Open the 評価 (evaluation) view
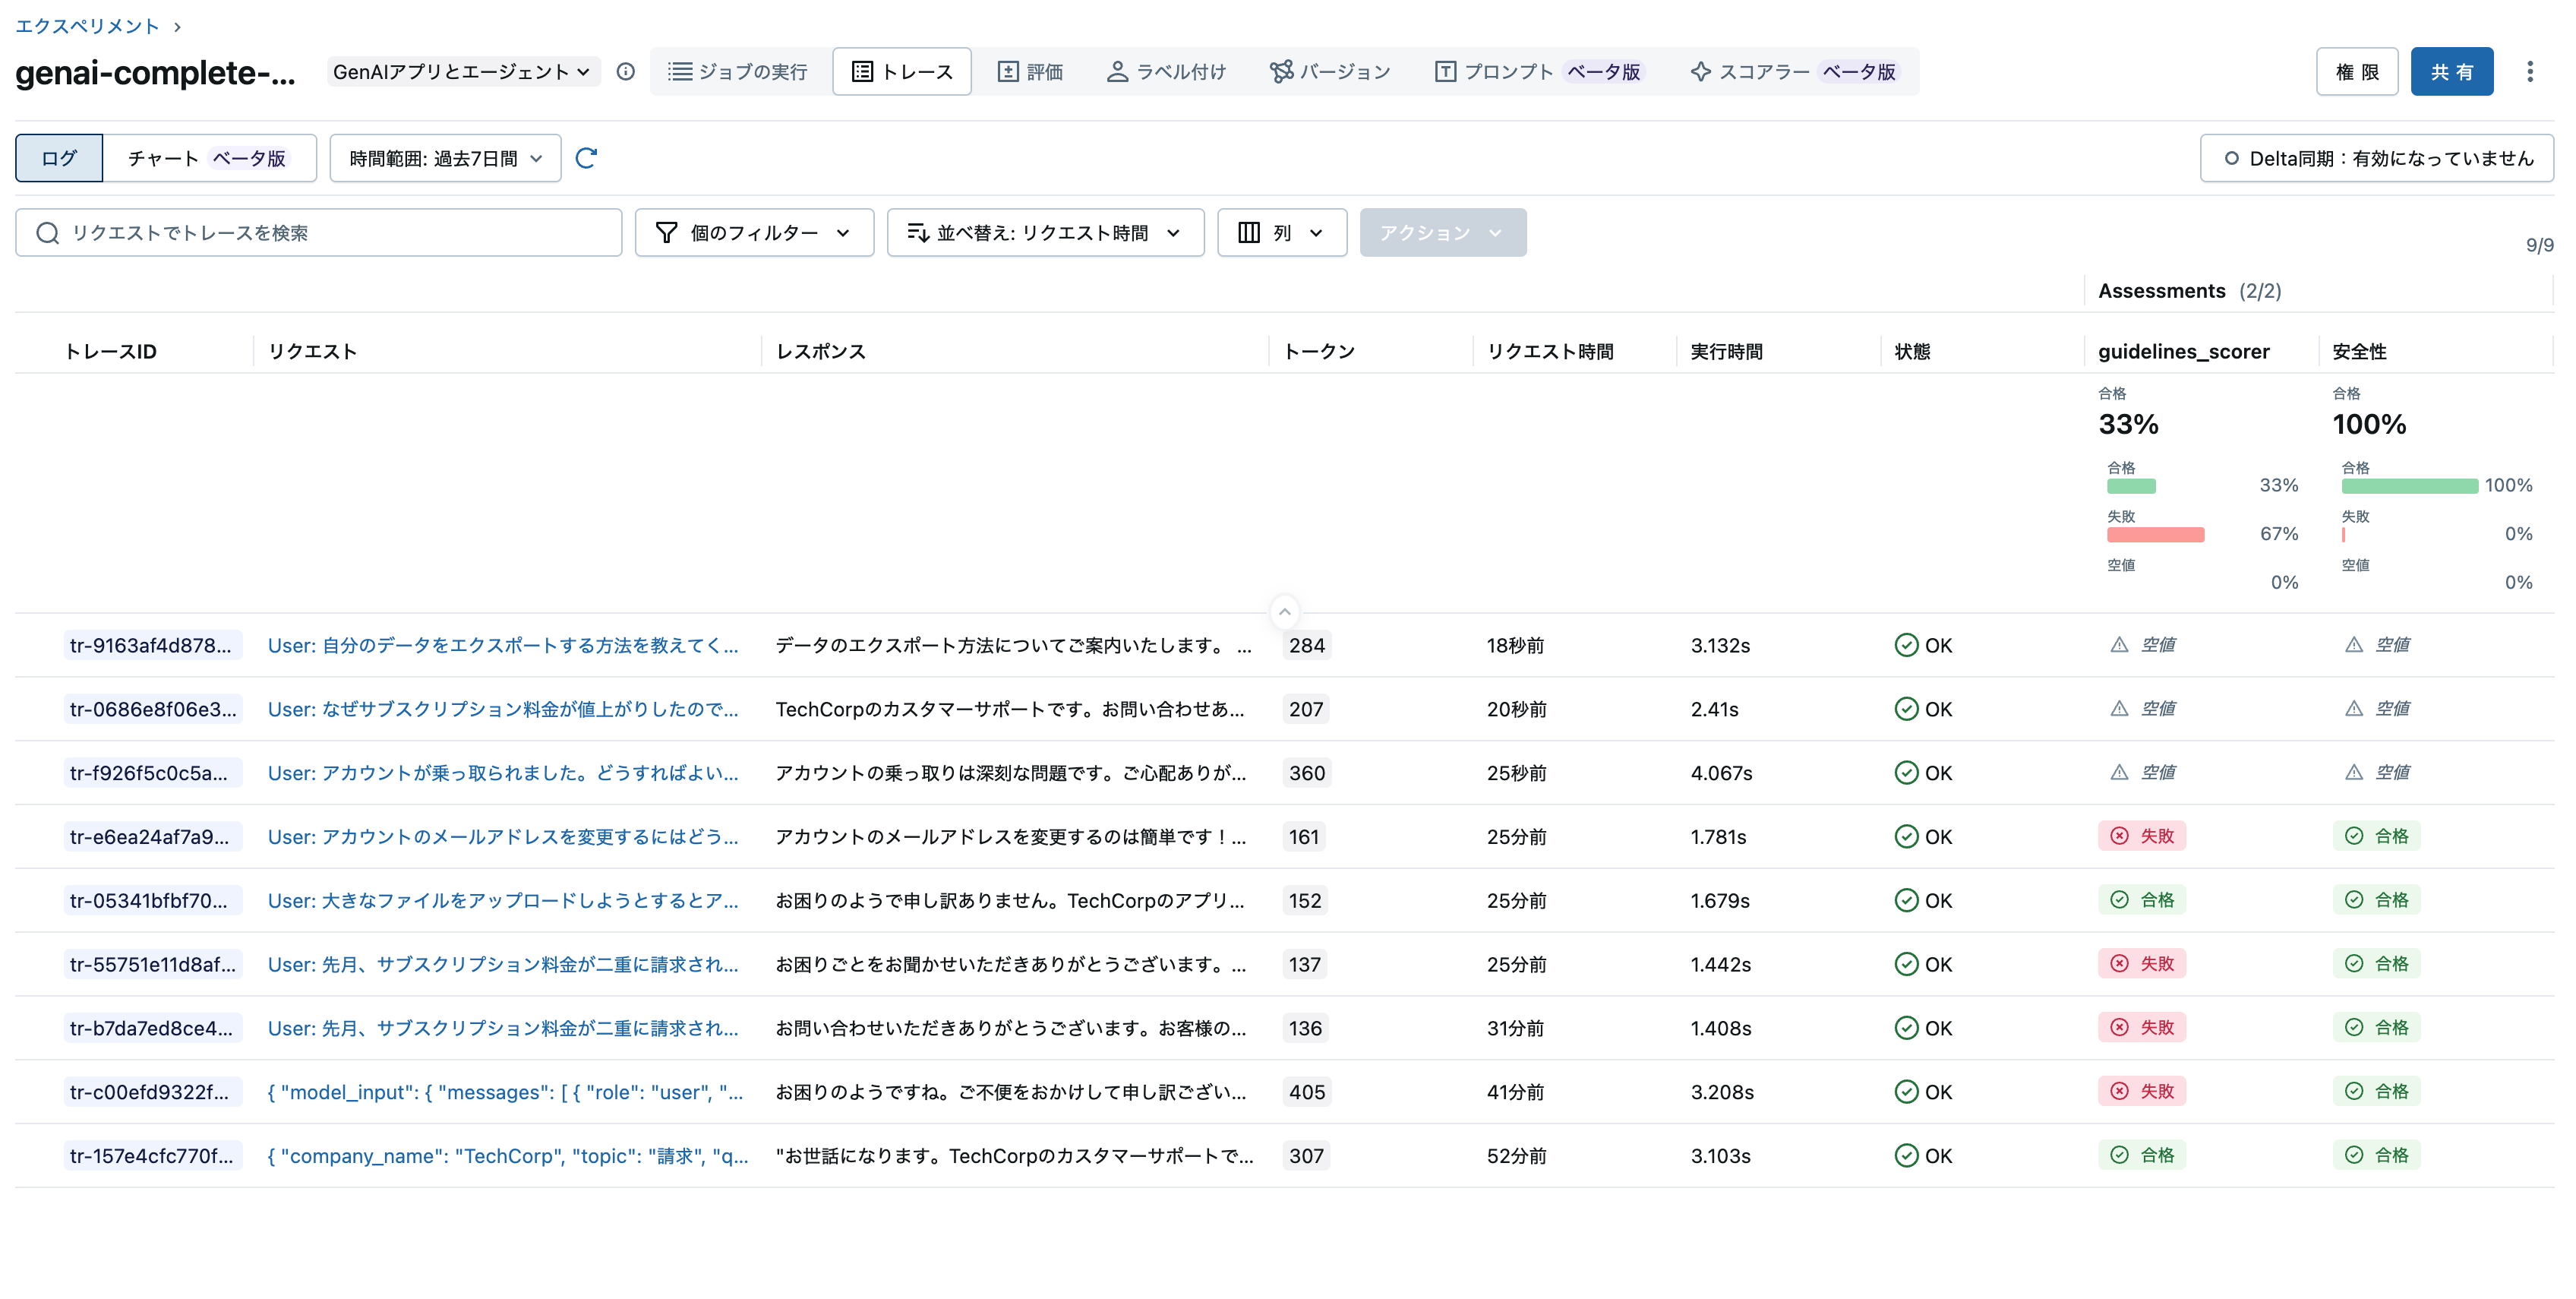 pos(1031,71)
